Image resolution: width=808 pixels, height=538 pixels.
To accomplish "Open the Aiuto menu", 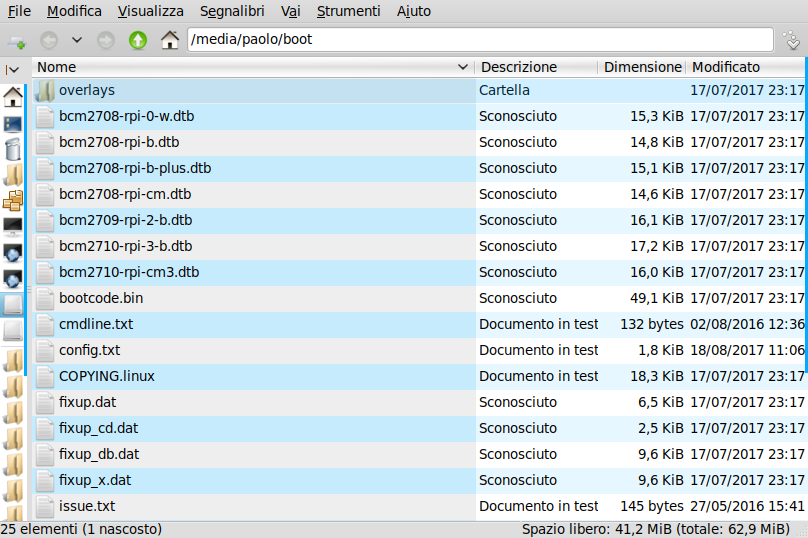I will tap(414, 11).
